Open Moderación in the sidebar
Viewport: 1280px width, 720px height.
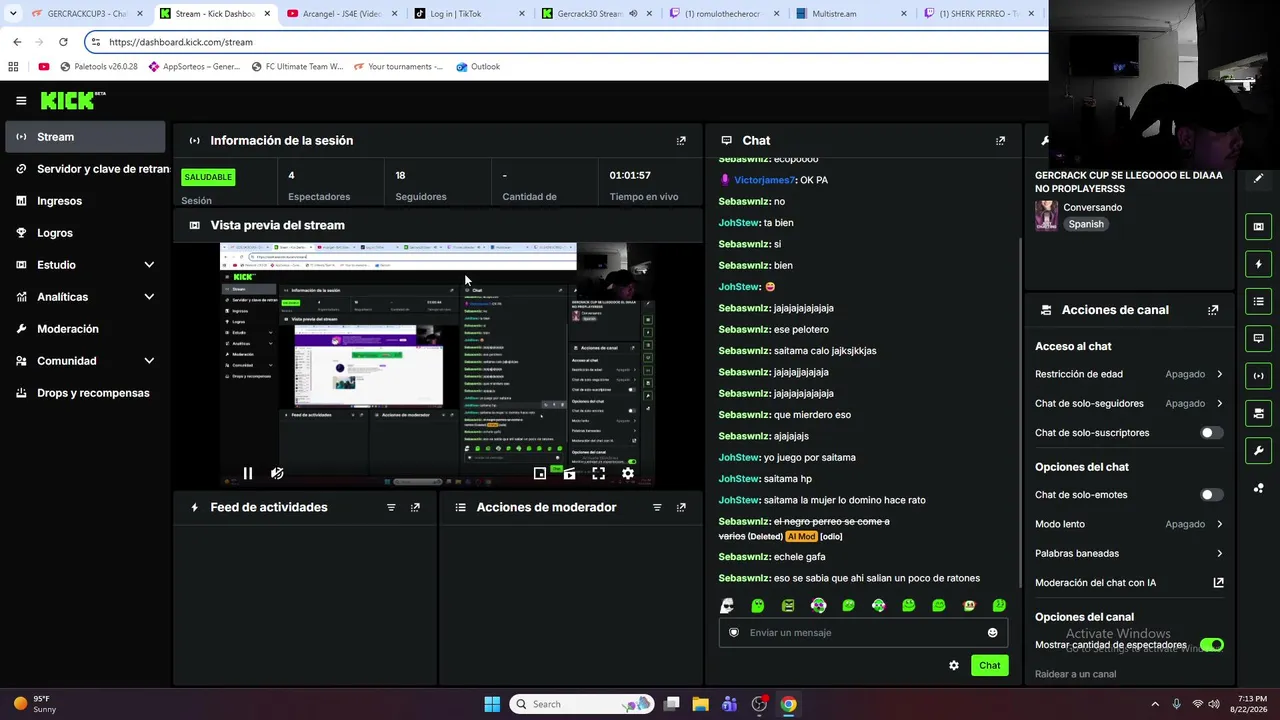85,329
